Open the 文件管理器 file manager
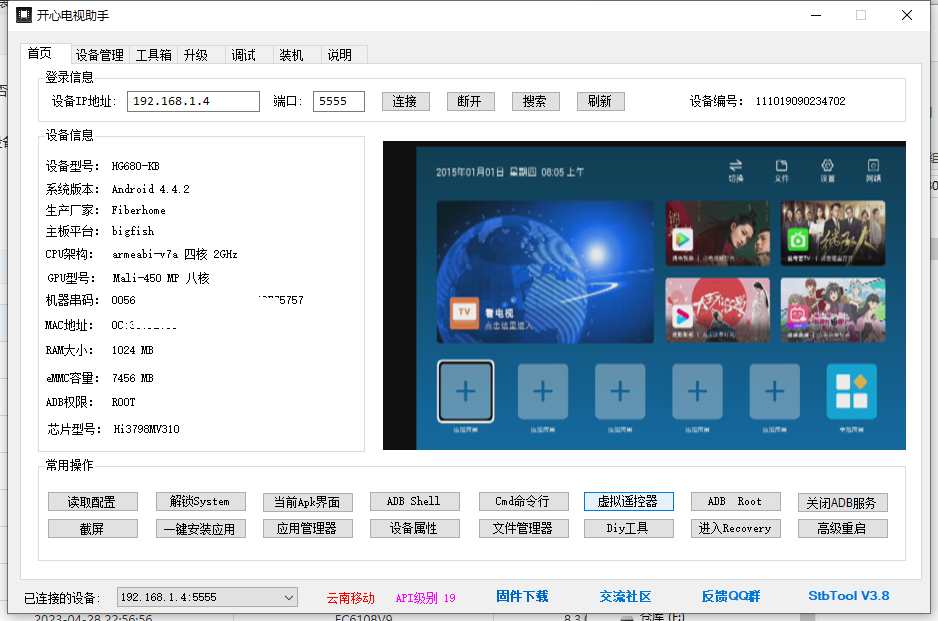Screen dimensions: 938x621 [x=523, y=528]
